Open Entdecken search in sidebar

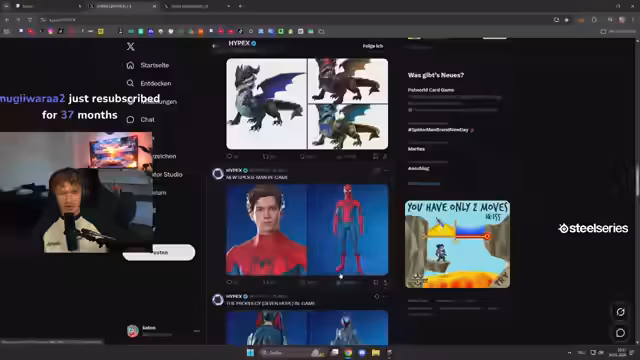149,83
